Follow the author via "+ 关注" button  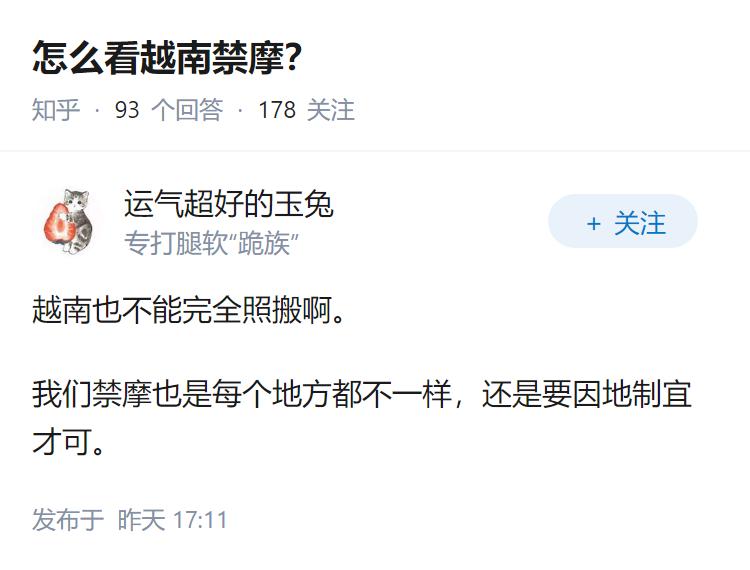[x=623, y=222]
